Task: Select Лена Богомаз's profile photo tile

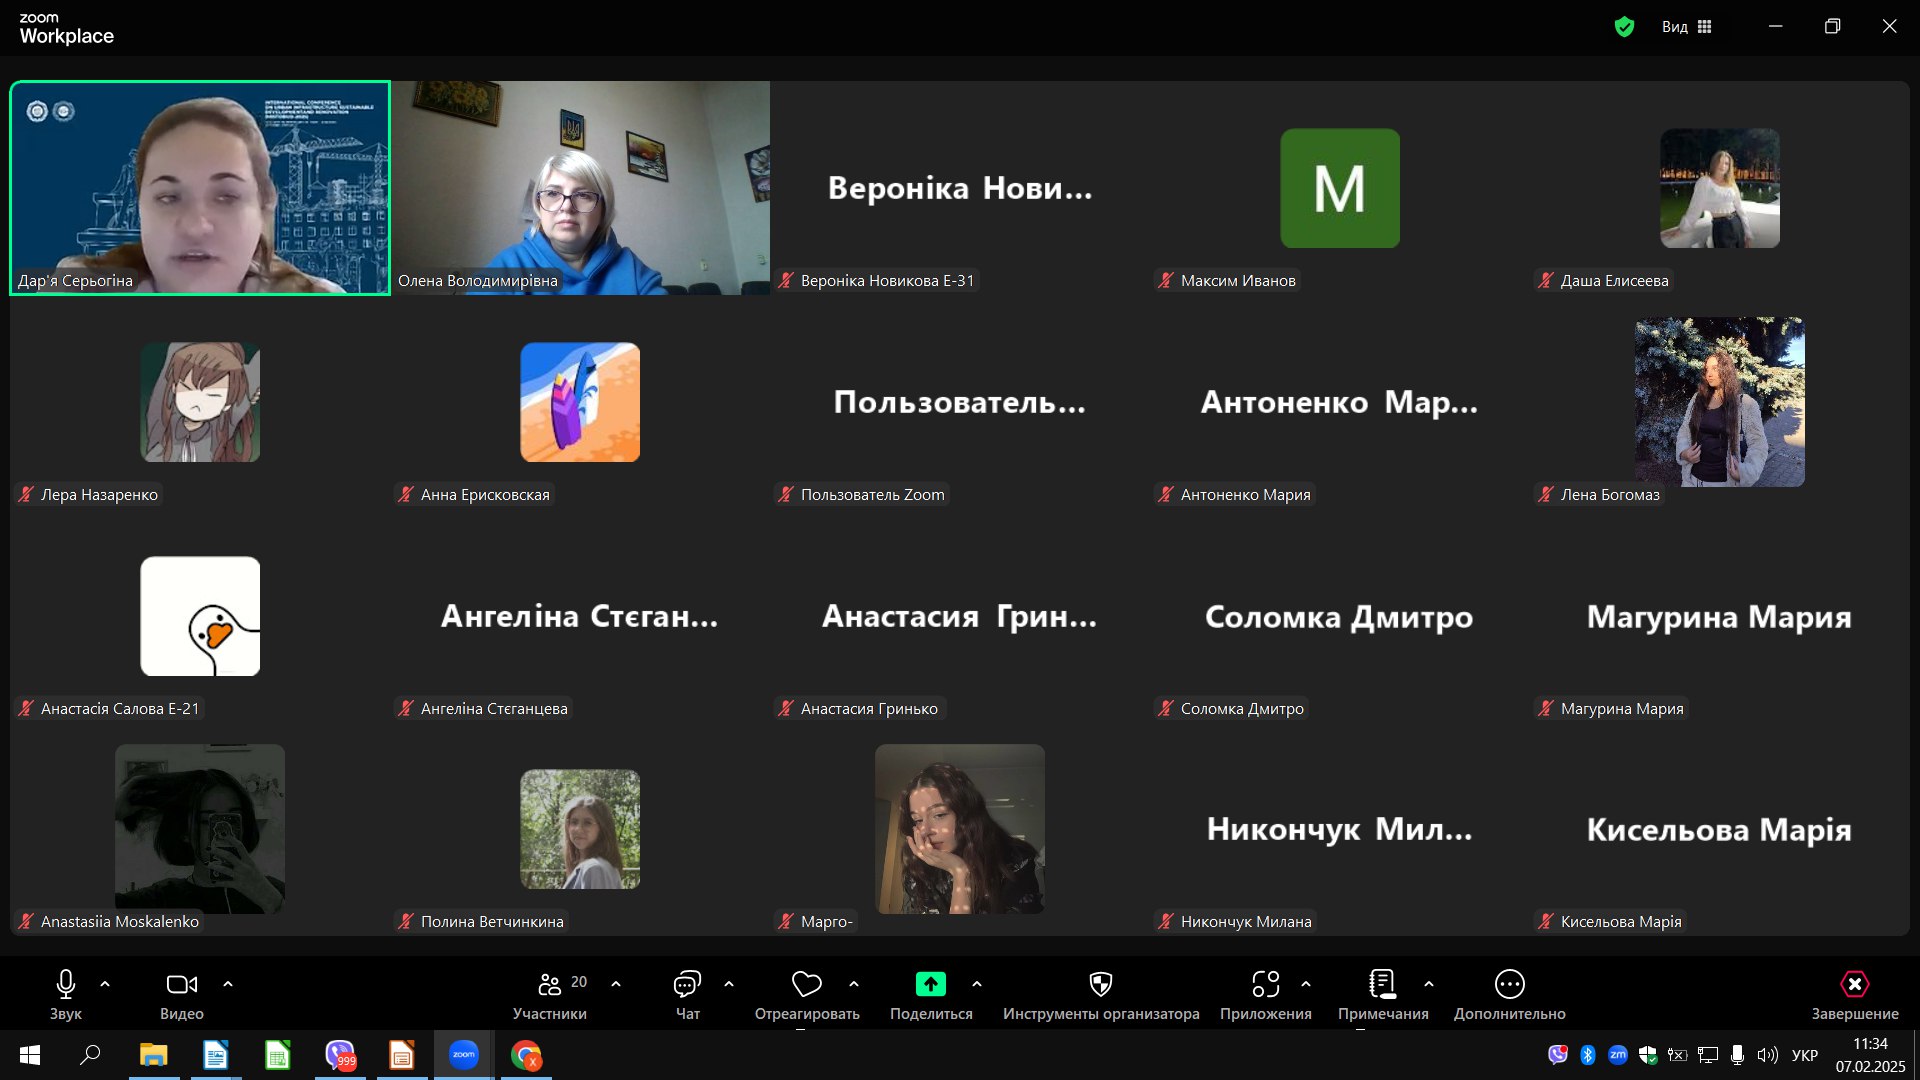Action: coord(1719,402)
